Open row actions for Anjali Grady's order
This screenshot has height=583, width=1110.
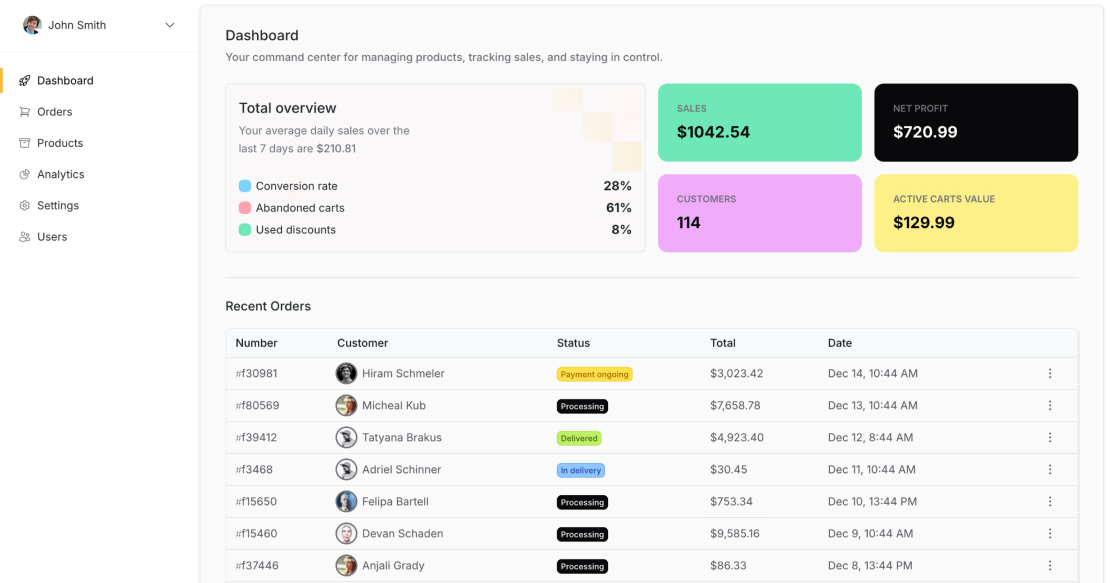point(1050,566)
